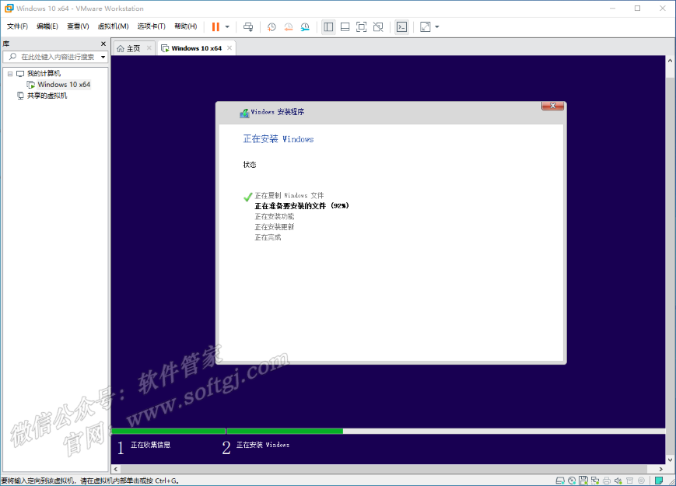Take a snapshot of this virtual machine
The image size is (676, 486).
point(272,27)
